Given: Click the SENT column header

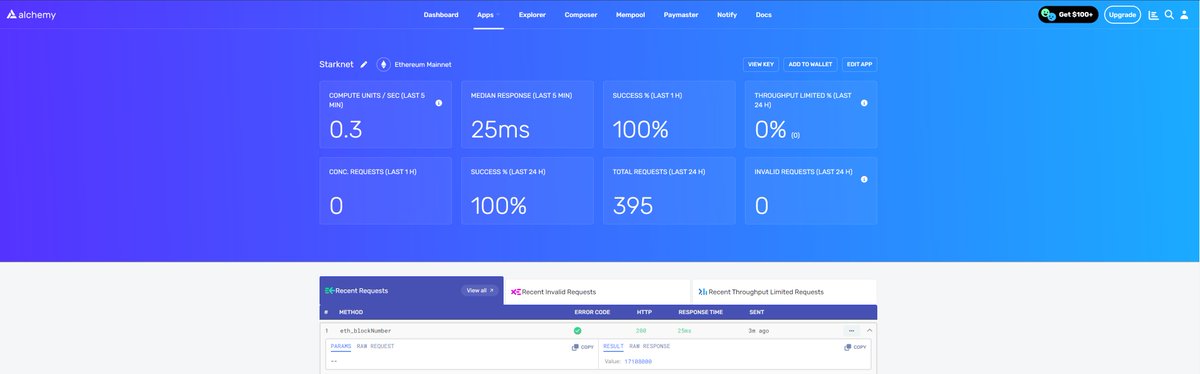Looking at the screenshot, I should click(757, 312).
